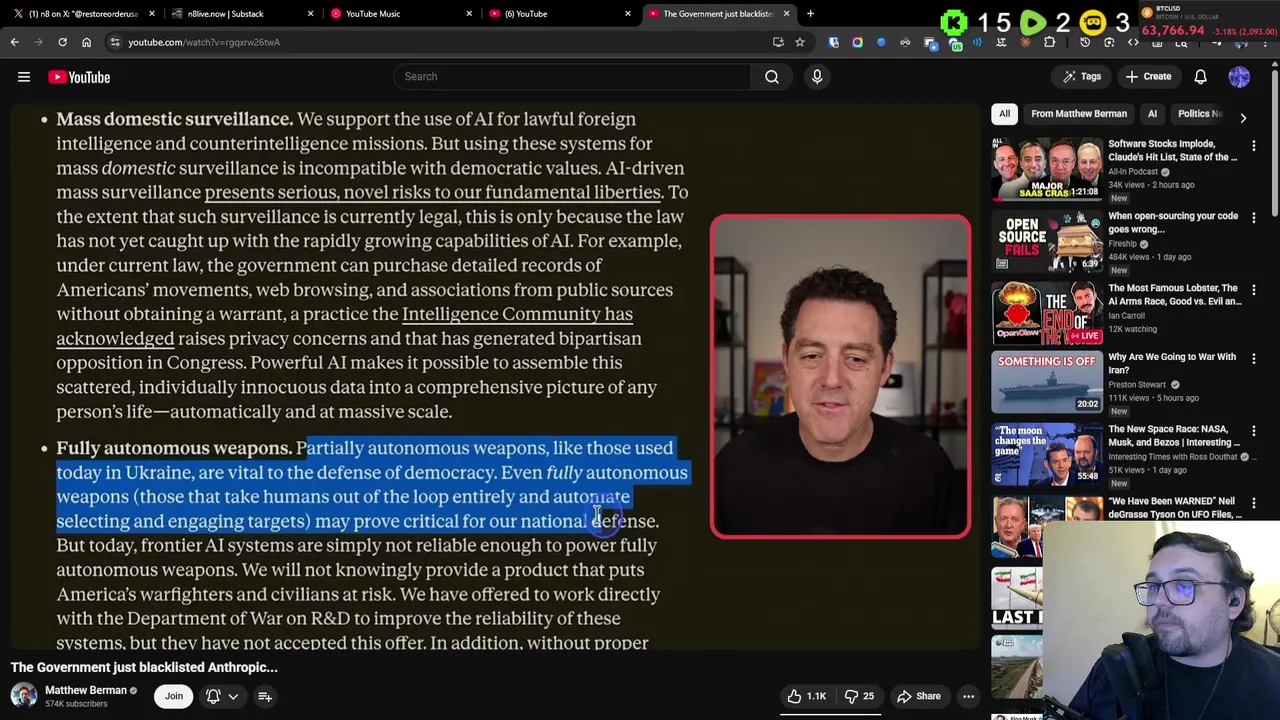This screenshot has width=1280, height=720.
Task: Click the Firership channel name
Action: point(1122,244)
